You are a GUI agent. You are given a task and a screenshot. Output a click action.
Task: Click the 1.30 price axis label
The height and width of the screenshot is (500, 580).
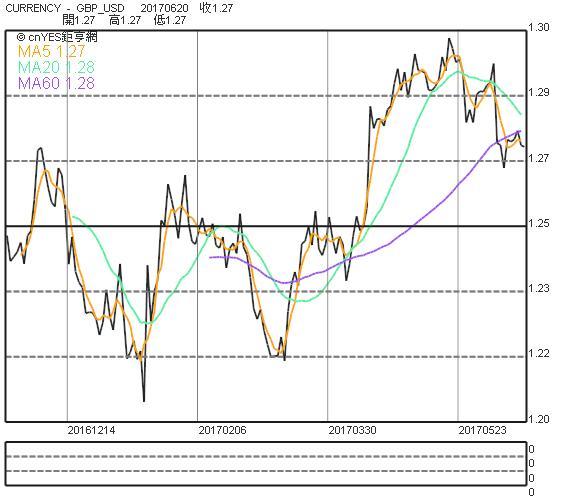pyautogui.click(x=539, y=27)
